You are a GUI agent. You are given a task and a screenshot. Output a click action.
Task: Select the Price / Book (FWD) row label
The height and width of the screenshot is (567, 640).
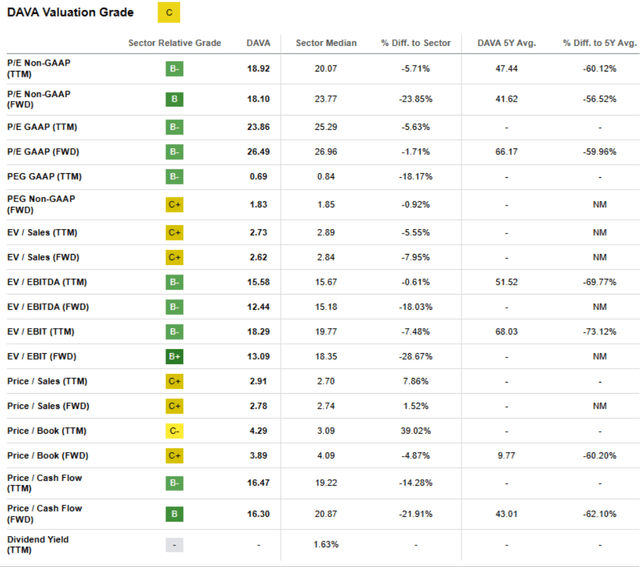[48, 456]
